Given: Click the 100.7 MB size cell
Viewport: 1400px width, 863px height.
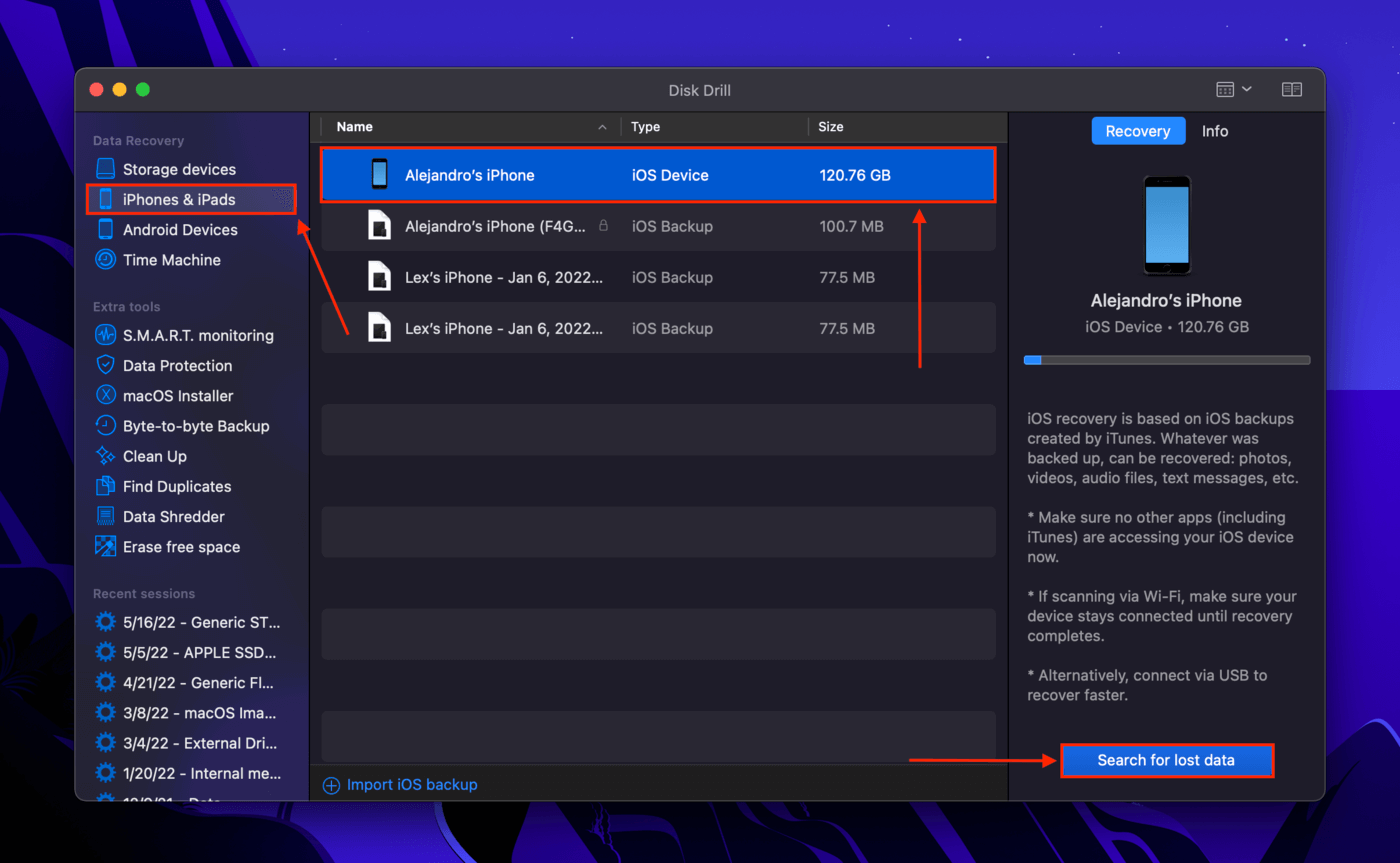Looking at the screenshot, I should tap(851, 226).
